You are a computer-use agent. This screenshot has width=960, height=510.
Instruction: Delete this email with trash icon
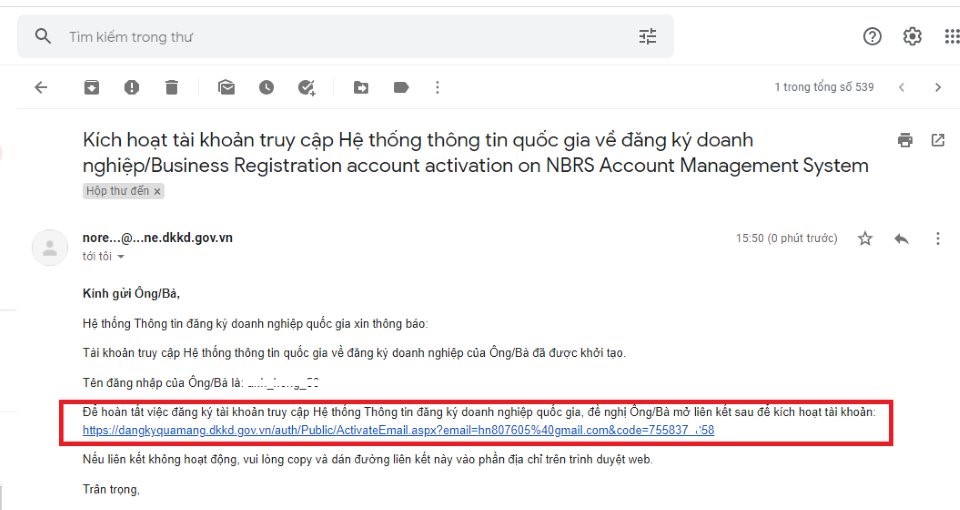171,88
